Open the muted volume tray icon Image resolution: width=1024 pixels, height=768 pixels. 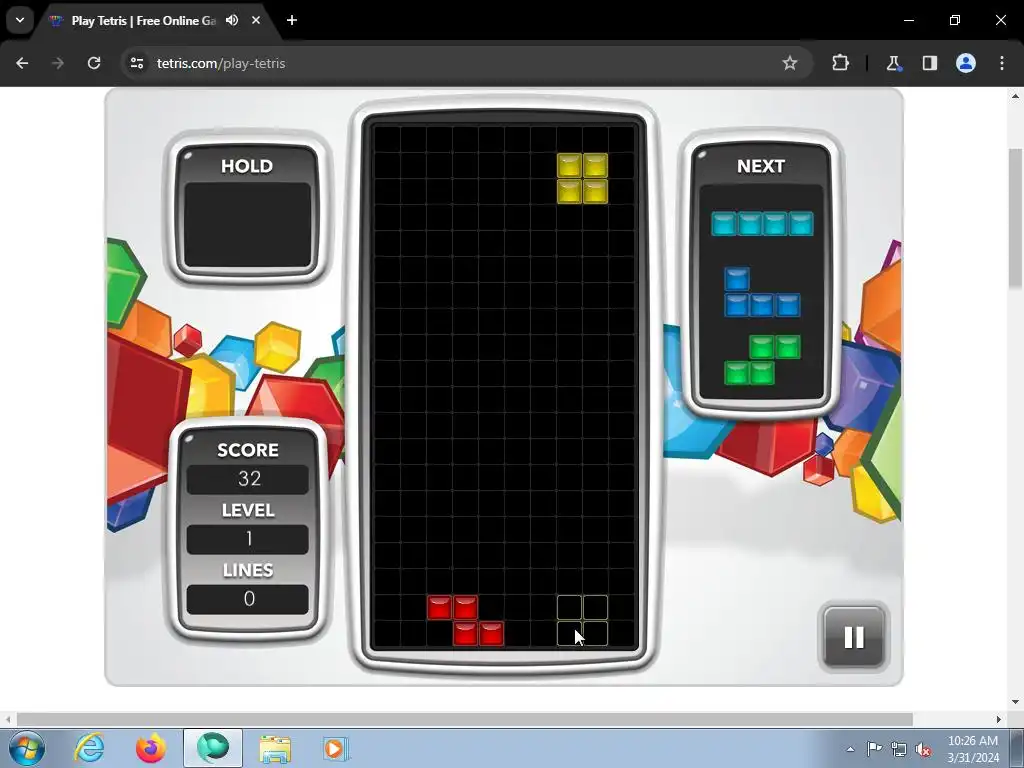[x=923, y=749]
